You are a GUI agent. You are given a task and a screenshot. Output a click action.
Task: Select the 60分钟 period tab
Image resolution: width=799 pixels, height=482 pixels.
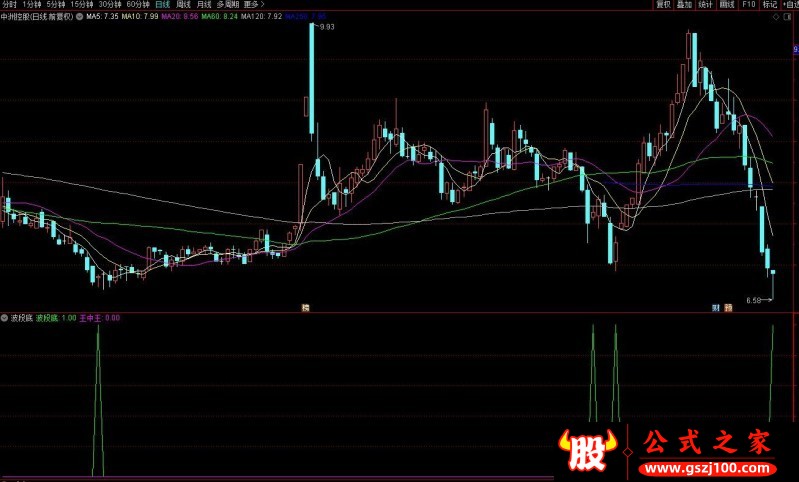pos(138,4)
